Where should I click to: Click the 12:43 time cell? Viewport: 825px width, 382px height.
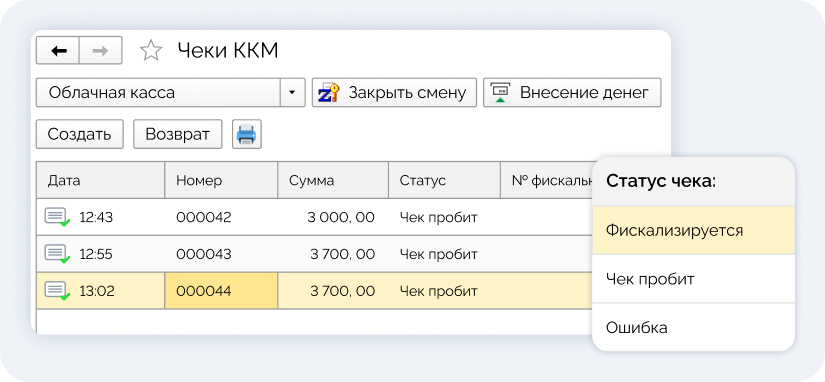tap(96, 217)
